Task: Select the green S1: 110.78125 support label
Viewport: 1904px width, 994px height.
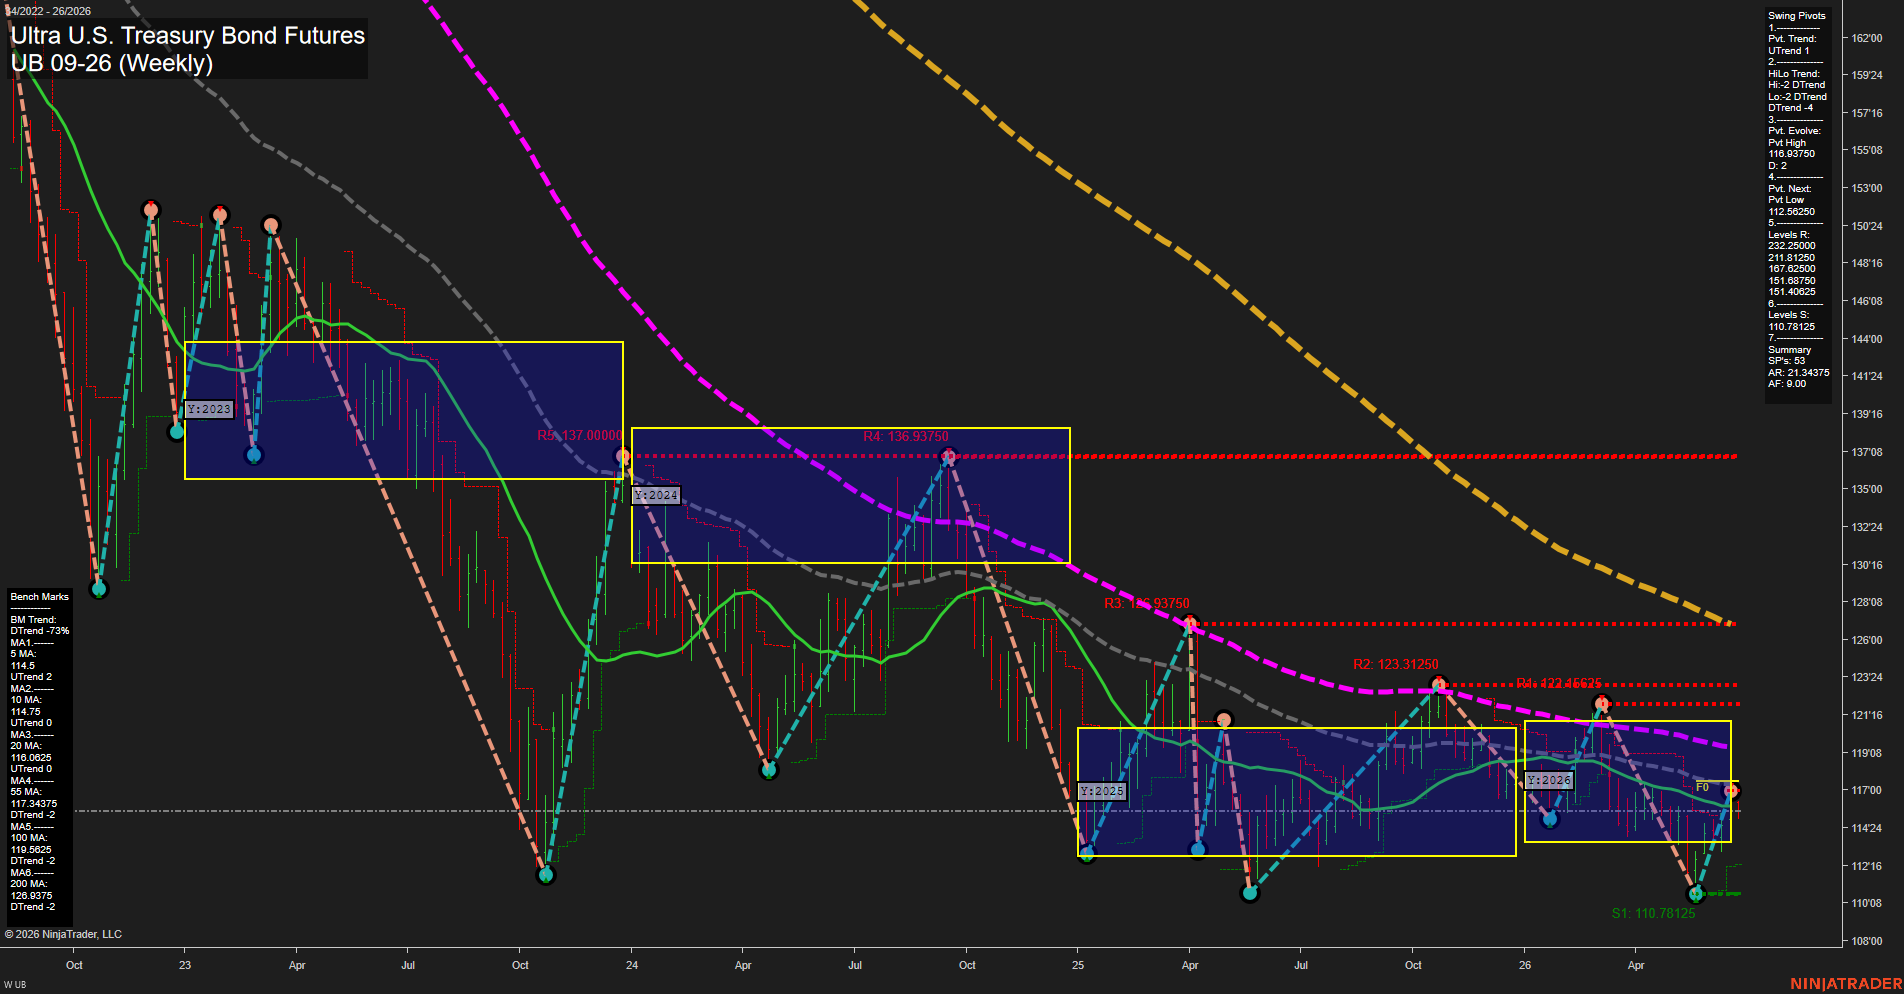Action: [1654, 913]
